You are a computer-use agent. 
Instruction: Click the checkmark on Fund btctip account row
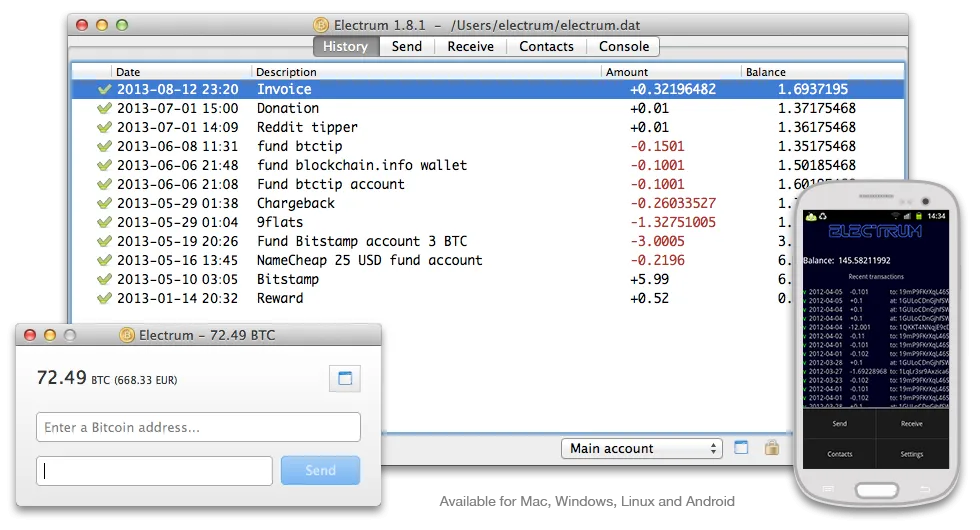point(104,184)
